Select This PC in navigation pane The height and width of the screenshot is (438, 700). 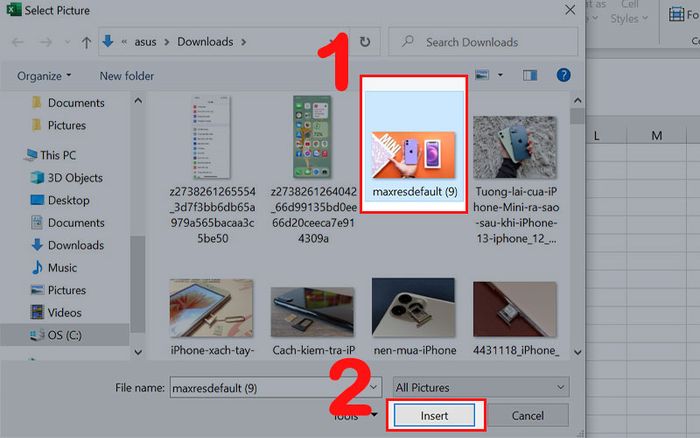50,155
